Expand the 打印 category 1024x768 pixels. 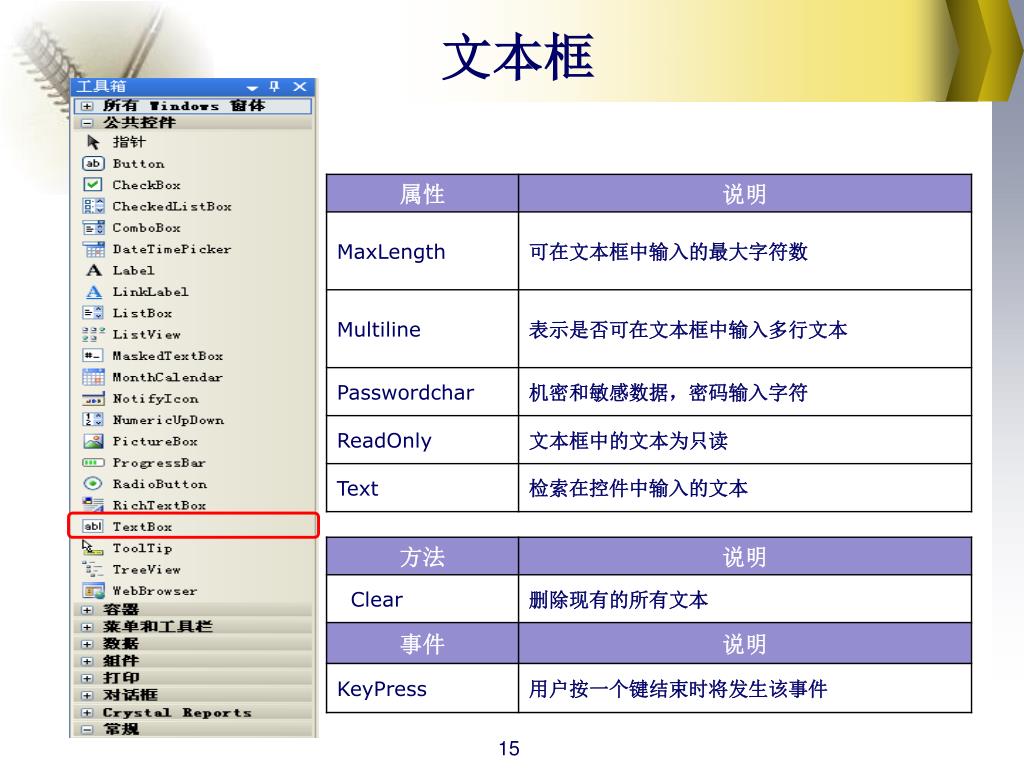(87, 678)
